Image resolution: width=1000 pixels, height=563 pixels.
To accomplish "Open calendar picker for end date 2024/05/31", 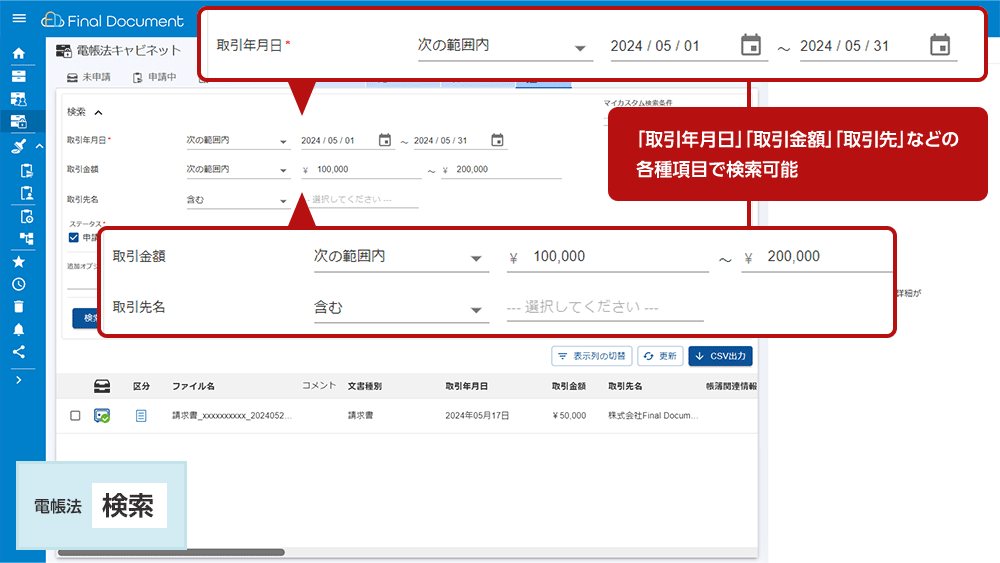I will (x=497, y=140).
